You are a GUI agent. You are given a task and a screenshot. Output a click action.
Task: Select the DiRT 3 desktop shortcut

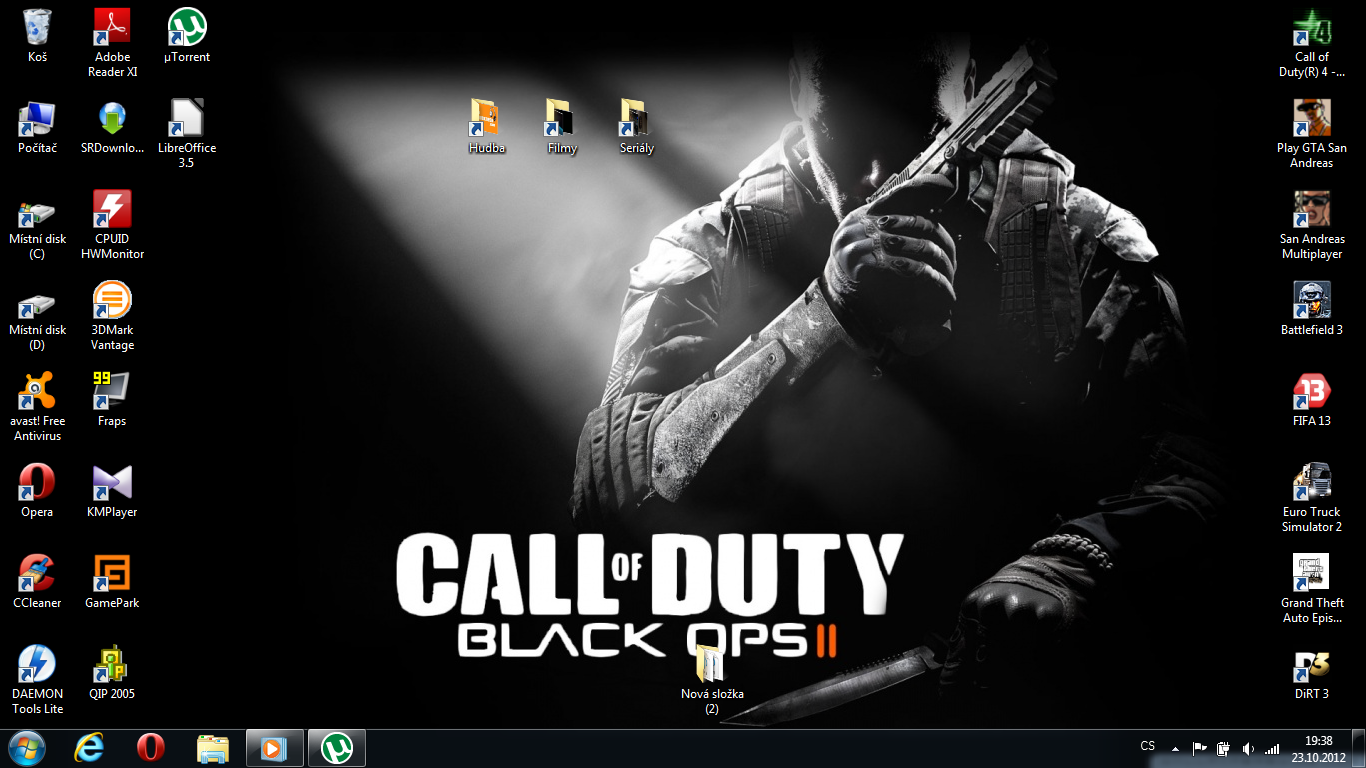click(x=1312, y=673)
